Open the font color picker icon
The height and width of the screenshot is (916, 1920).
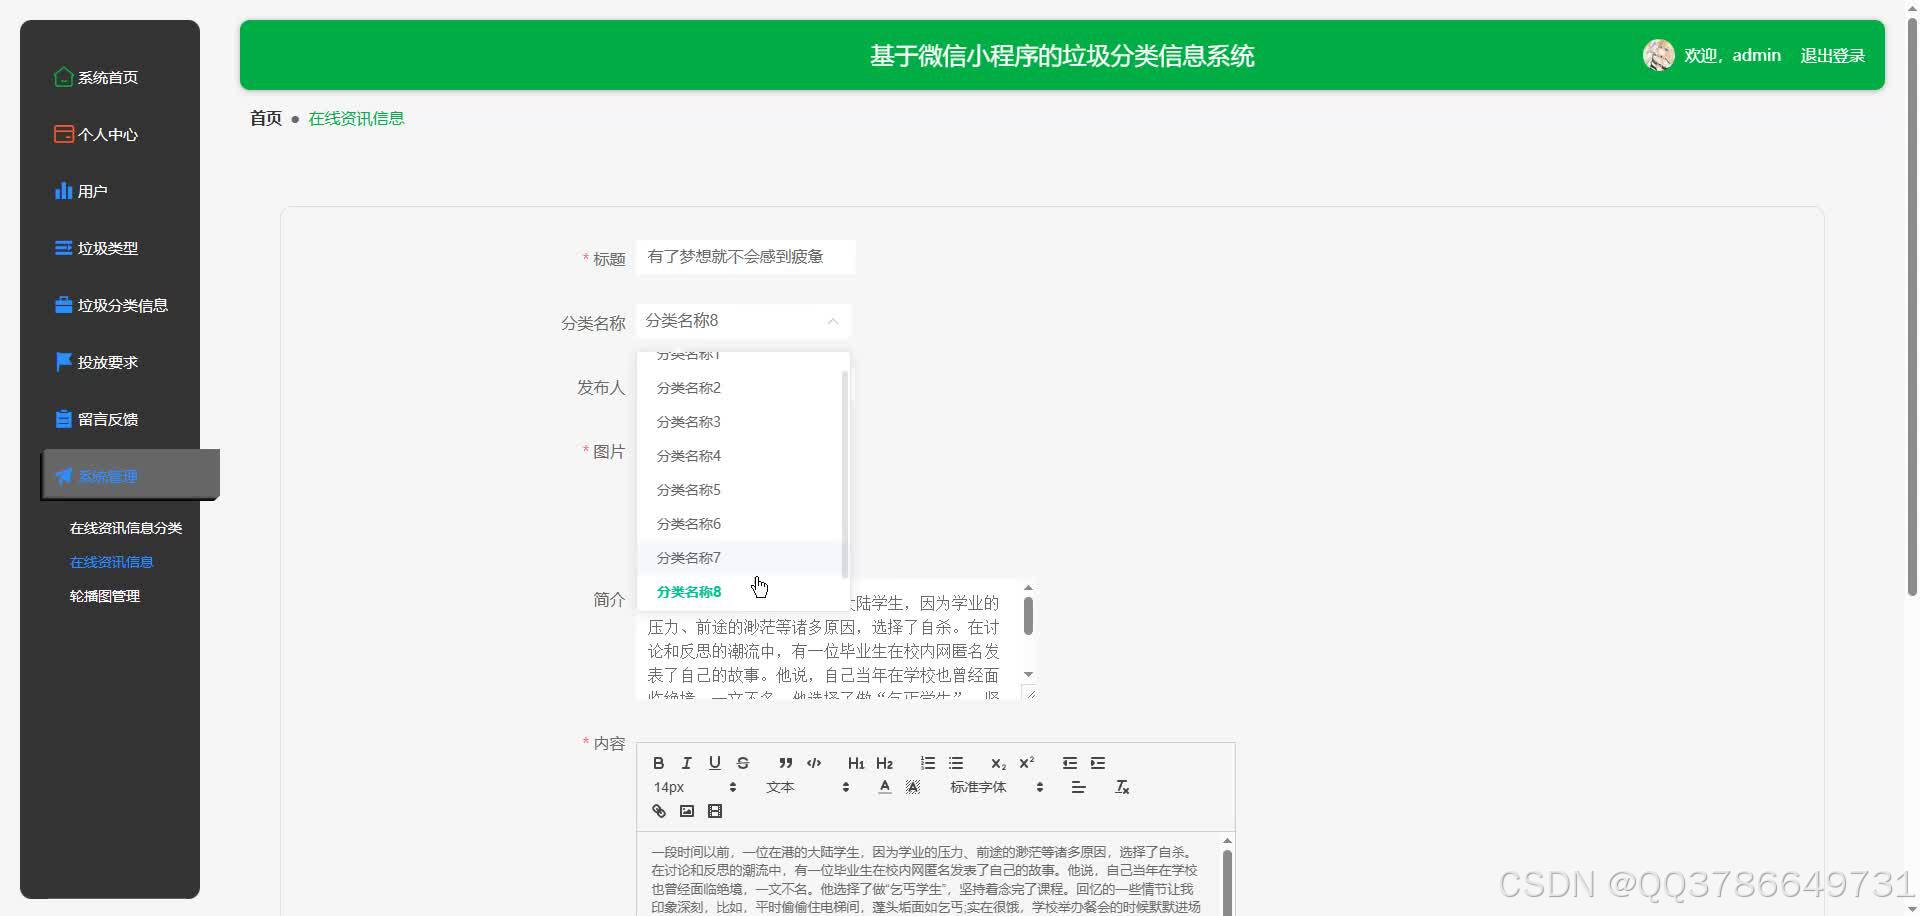click(884, 787)
